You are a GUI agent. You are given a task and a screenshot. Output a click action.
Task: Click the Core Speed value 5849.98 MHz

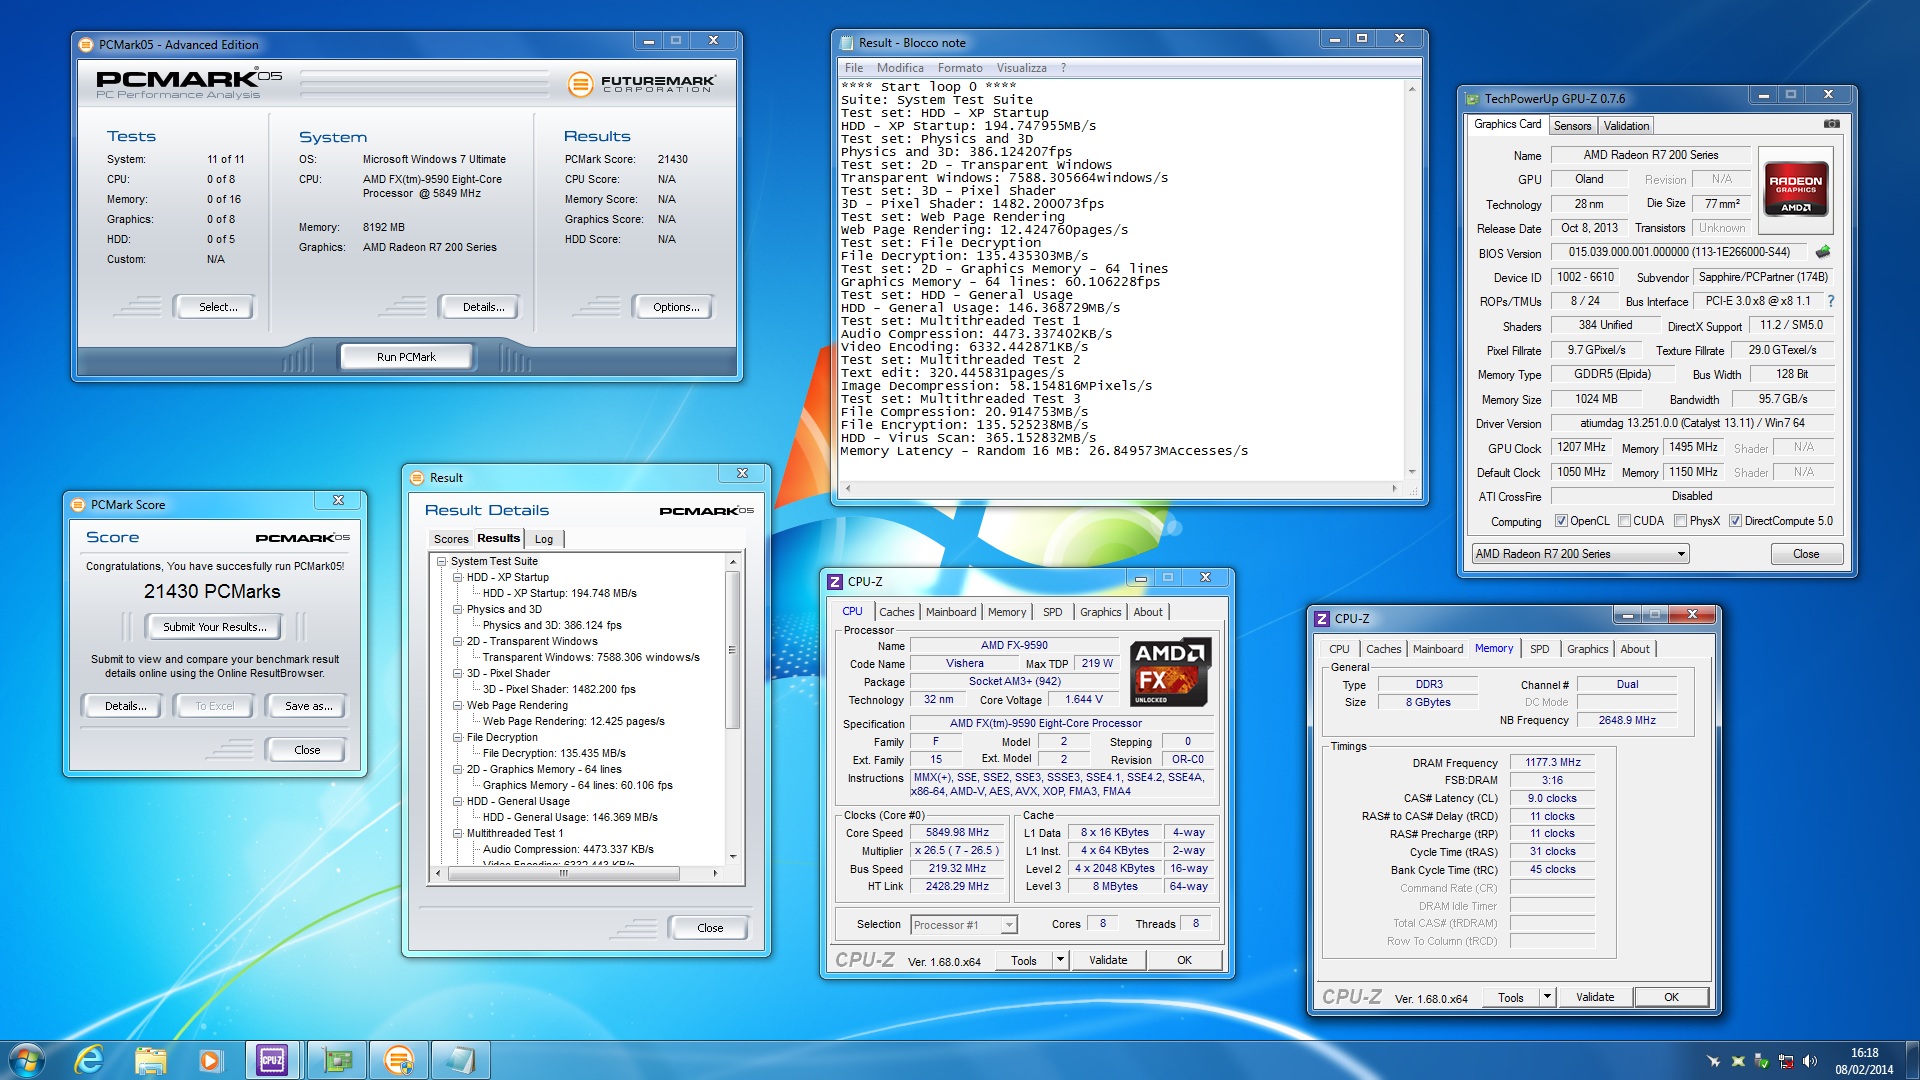(957, 832)
